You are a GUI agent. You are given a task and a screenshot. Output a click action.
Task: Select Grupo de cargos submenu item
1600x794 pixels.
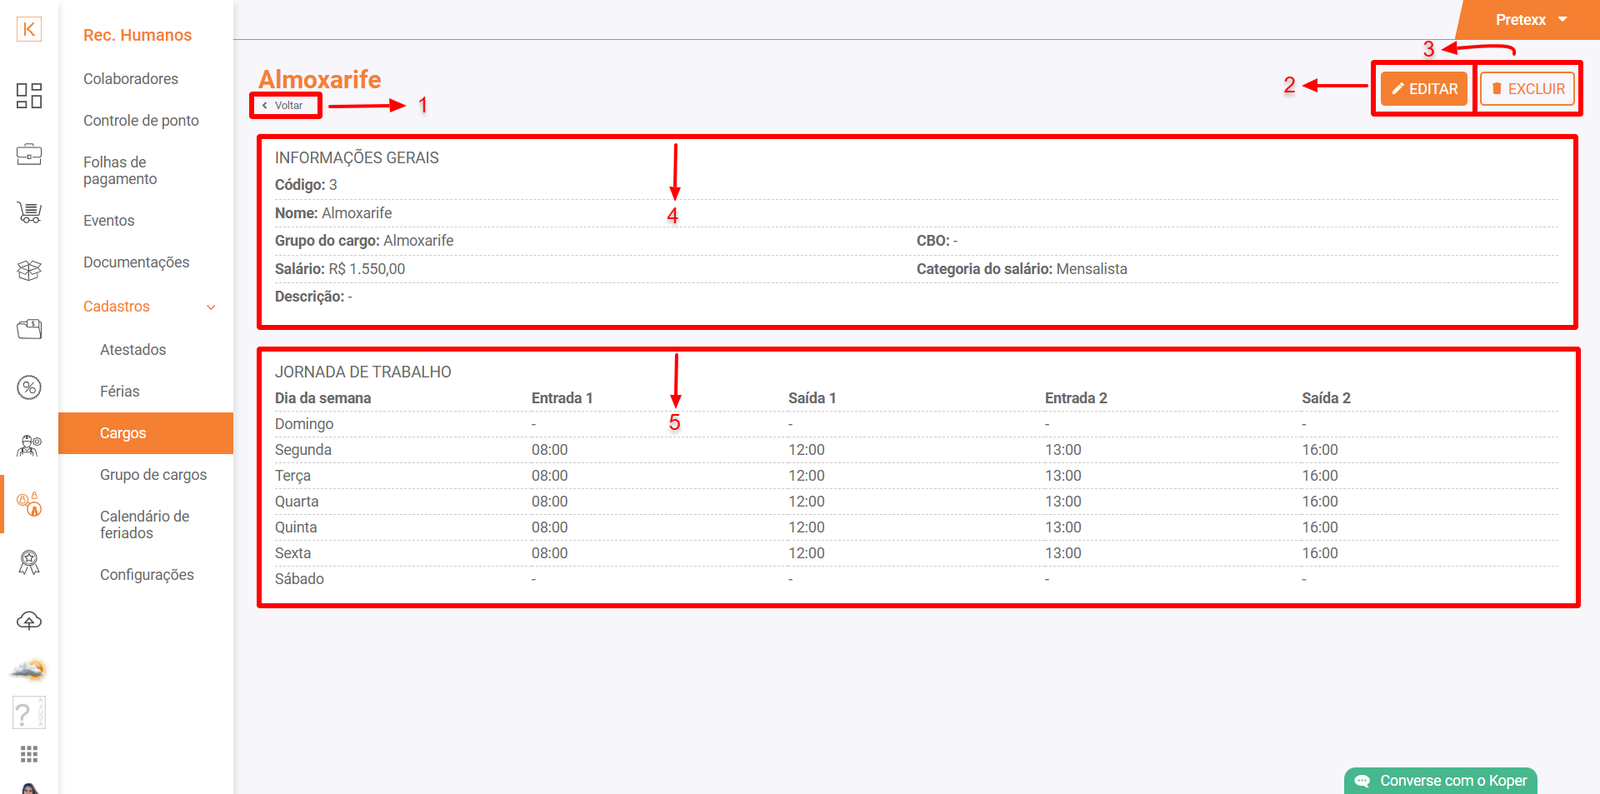tap(153, 475)
